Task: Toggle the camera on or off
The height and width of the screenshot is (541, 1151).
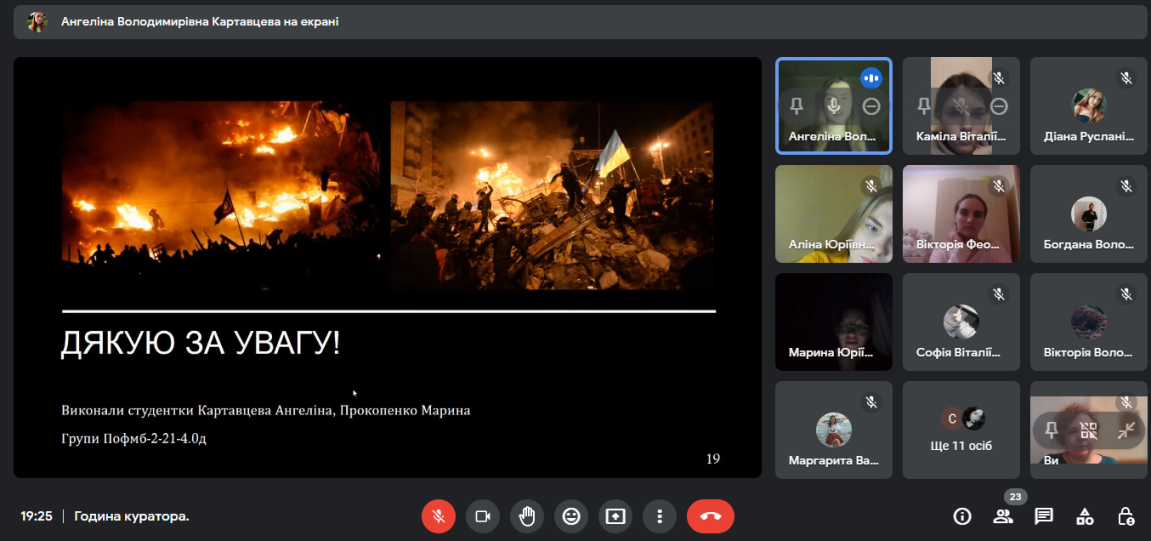Action: 482,516
